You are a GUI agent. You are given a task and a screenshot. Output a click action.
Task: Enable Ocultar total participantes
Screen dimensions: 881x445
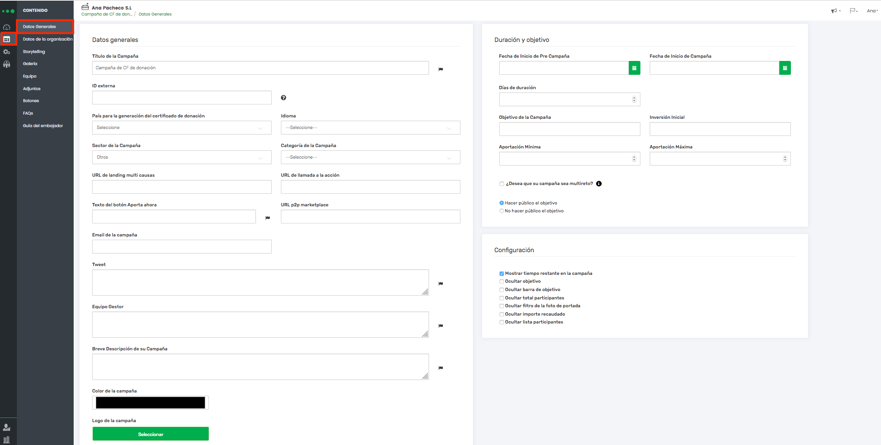[502, 298]
